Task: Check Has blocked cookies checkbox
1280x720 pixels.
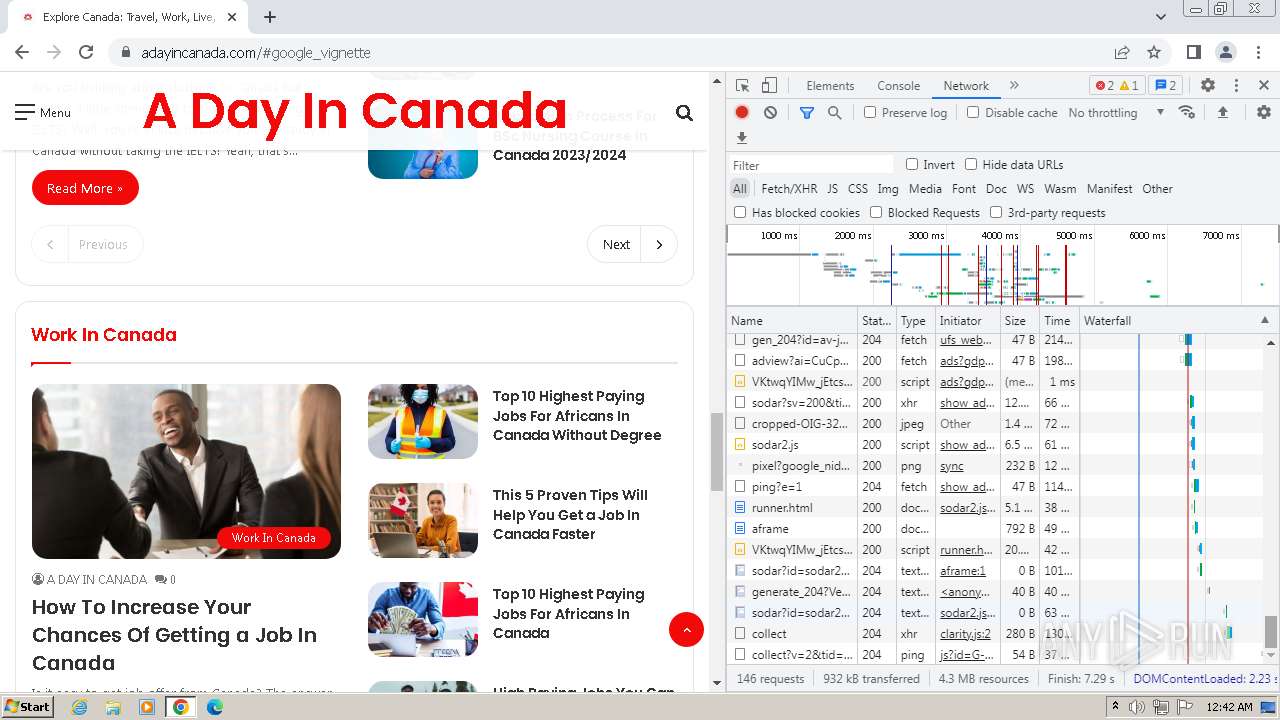Action: click(740, 212)
